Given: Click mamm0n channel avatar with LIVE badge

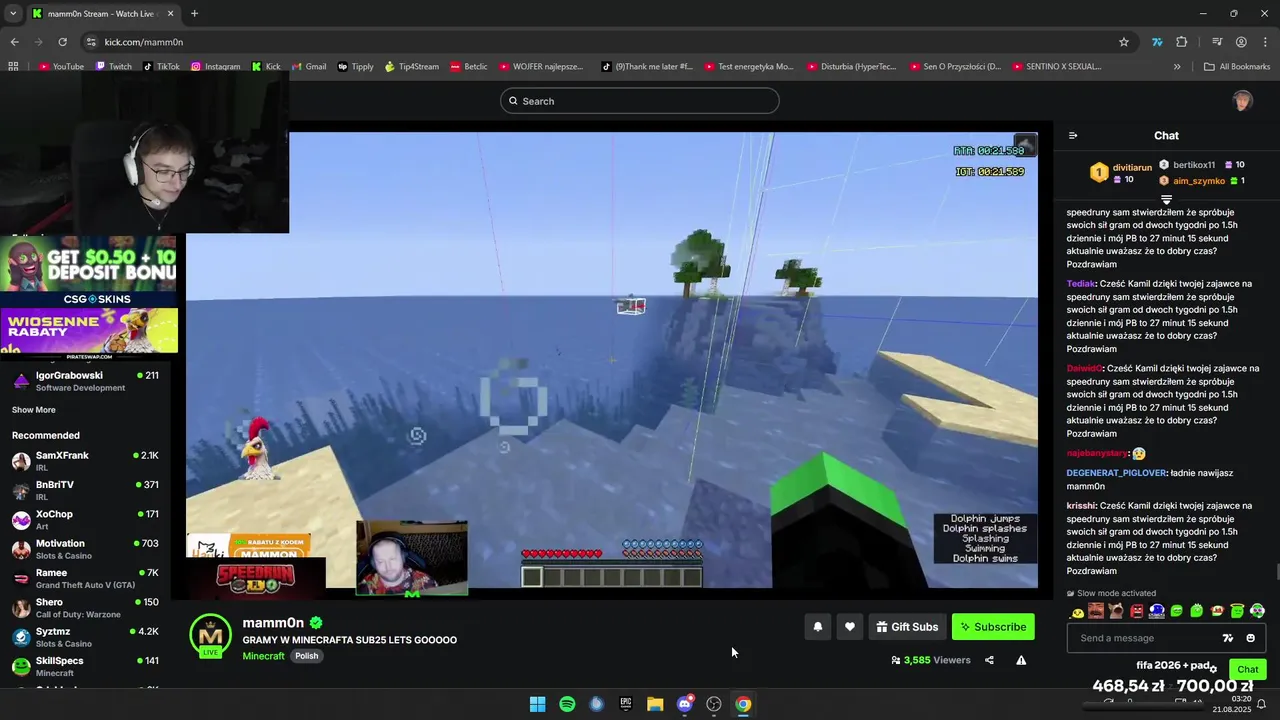Looking at the screenshot, I should [210, 637].
